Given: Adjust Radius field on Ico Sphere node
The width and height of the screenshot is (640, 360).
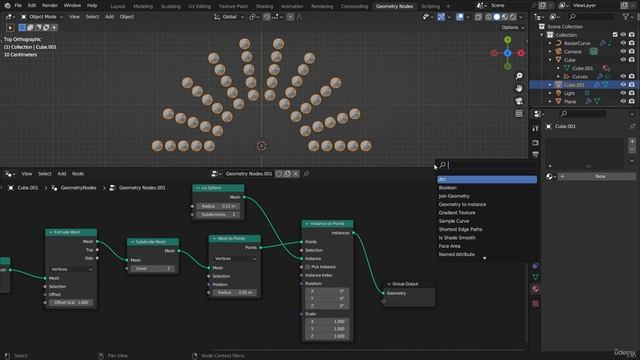Looking at the screenshot, I should [x=218, y=206].
